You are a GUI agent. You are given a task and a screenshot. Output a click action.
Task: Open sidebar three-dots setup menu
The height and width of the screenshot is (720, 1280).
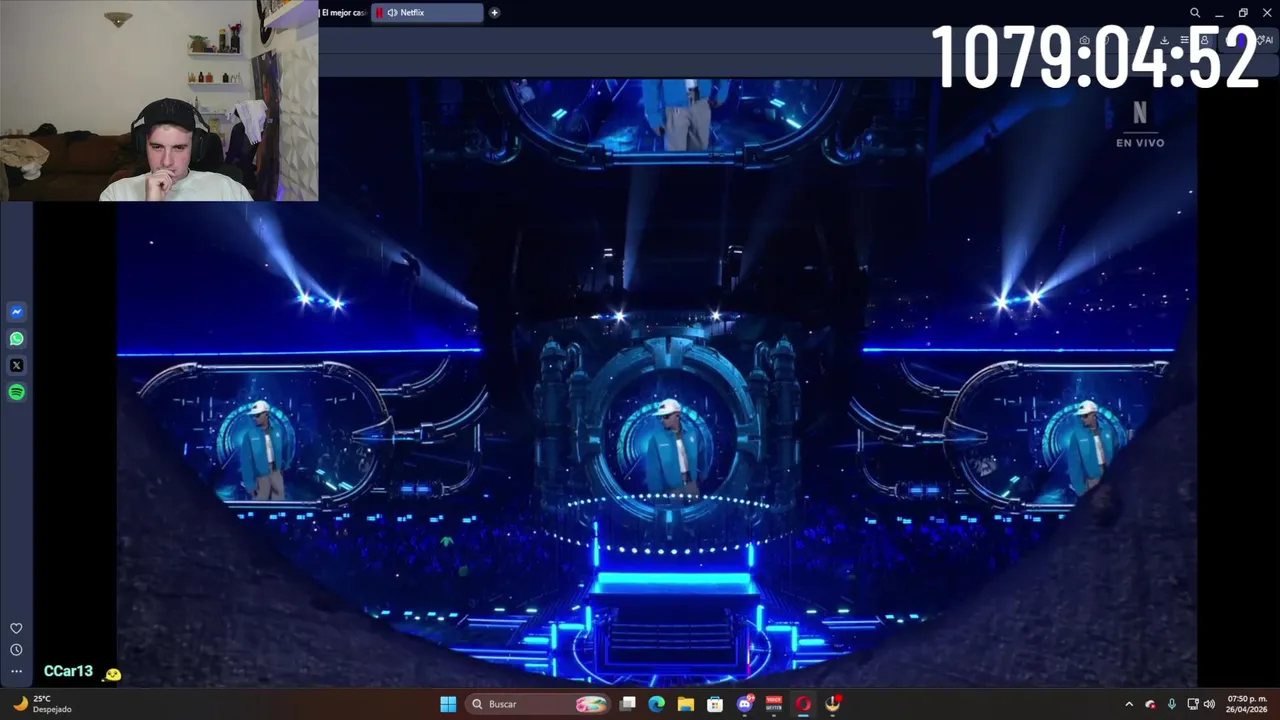tap(16, 672)
